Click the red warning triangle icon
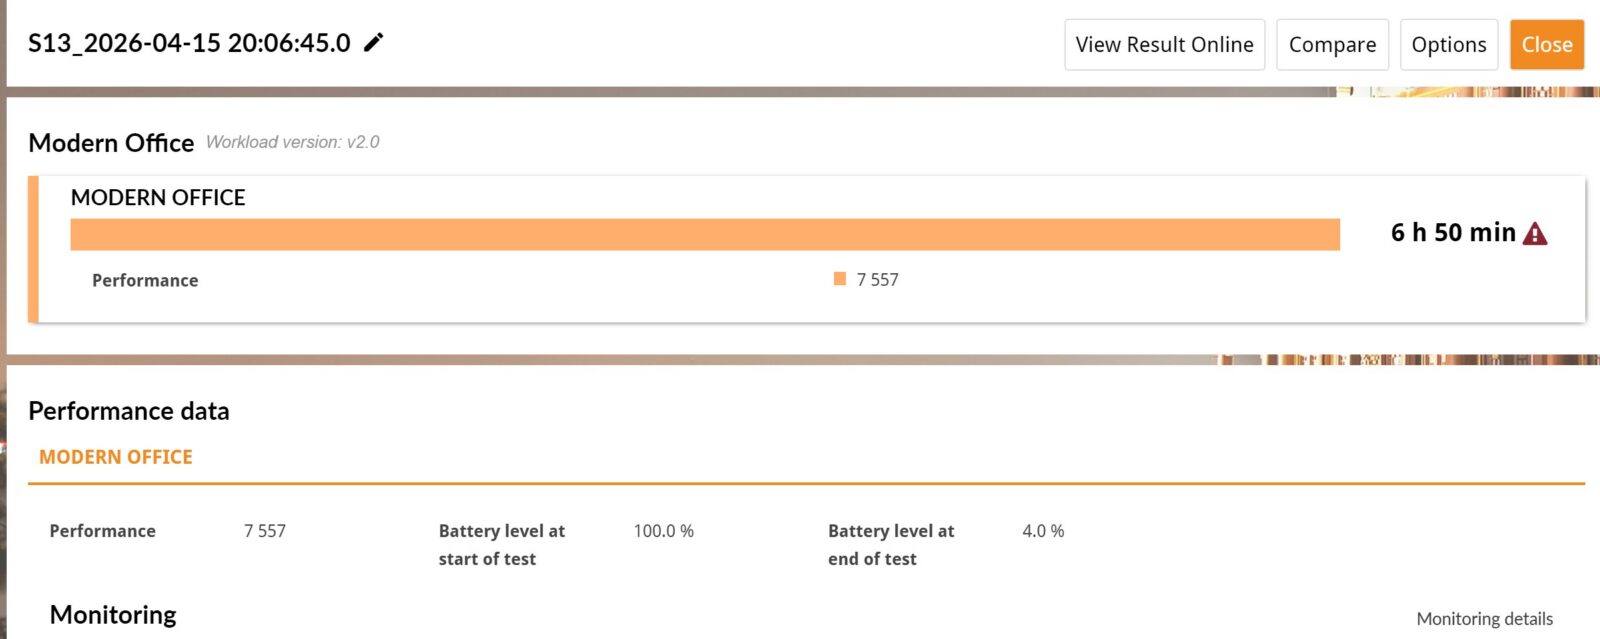The width and height of the screenshot is (1600, 639). pos(1534,234)
